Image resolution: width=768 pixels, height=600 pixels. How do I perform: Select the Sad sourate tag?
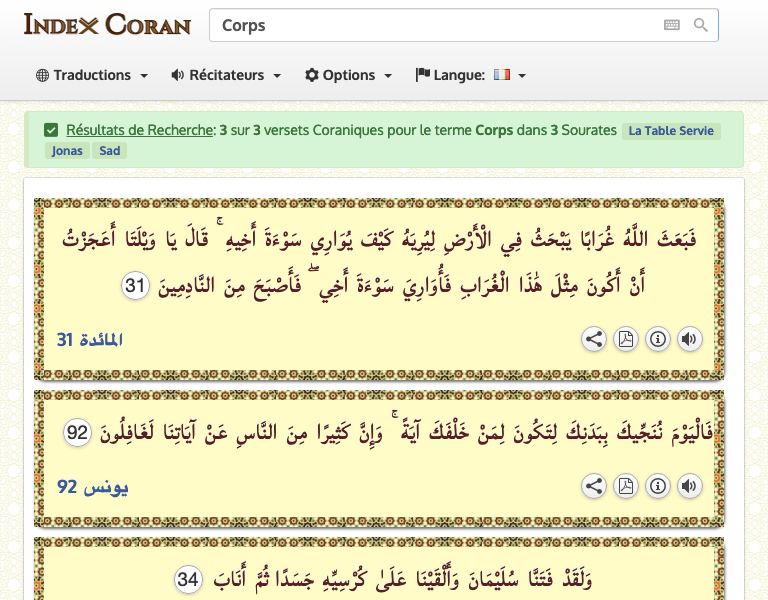point(110,151)
